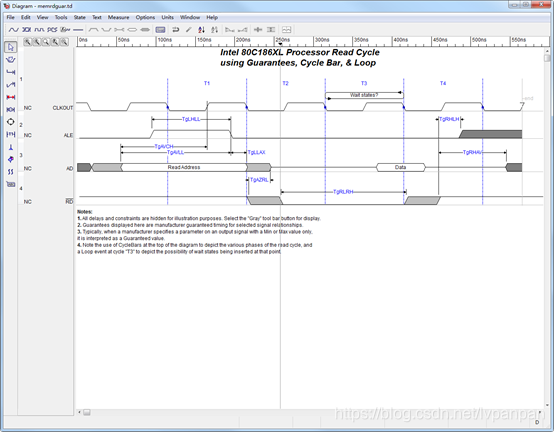This screenshot has height=432, width=554.
Task: Select the bracketed cycle bar sidebar tool
Action: click(x=11, y=134)
